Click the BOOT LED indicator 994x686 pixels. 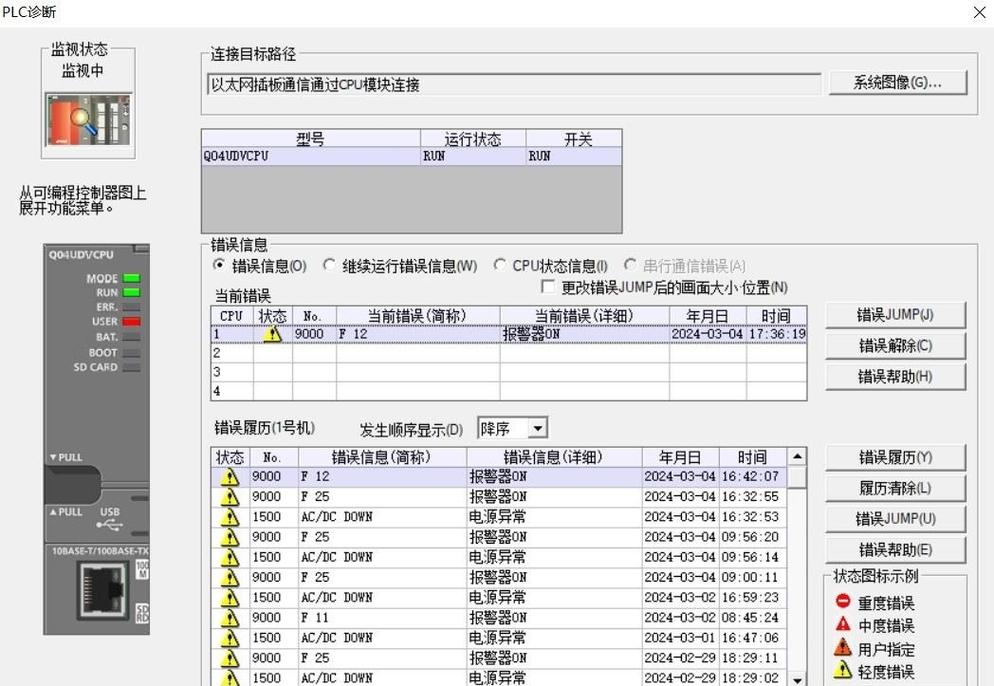[132, 353]
